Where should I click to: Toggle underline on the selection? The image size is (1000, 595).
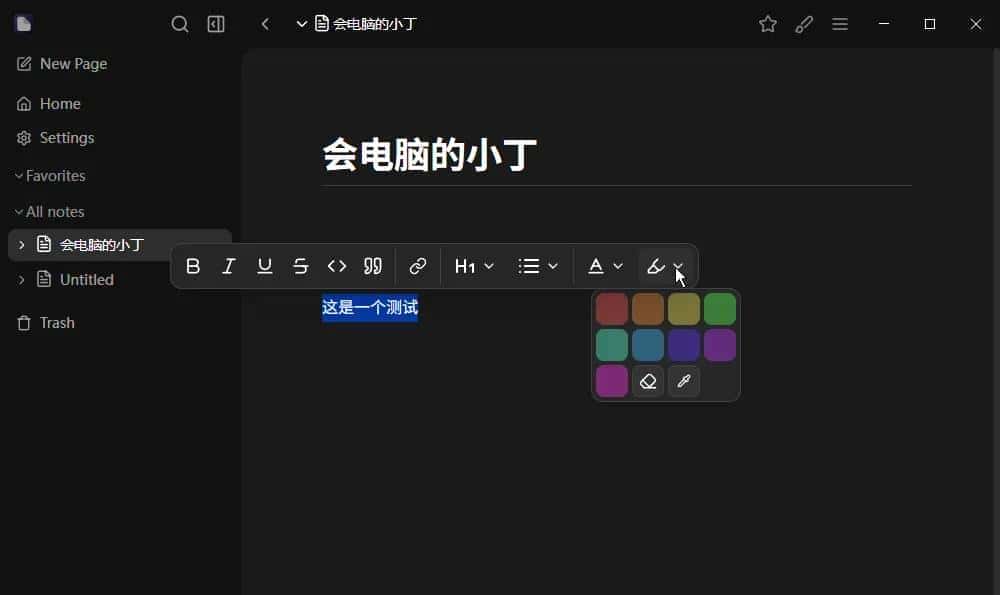point(265,266)
